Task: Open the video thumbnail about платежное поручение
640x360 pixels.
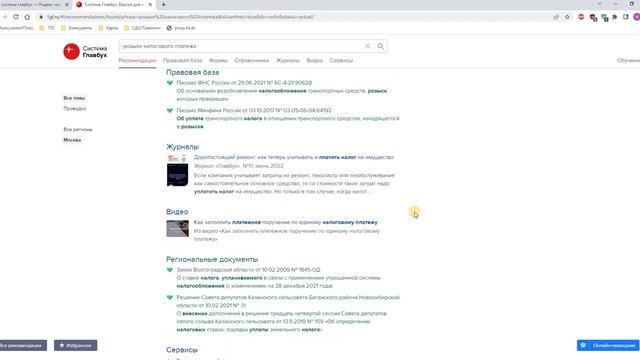Action: point(178,229)
